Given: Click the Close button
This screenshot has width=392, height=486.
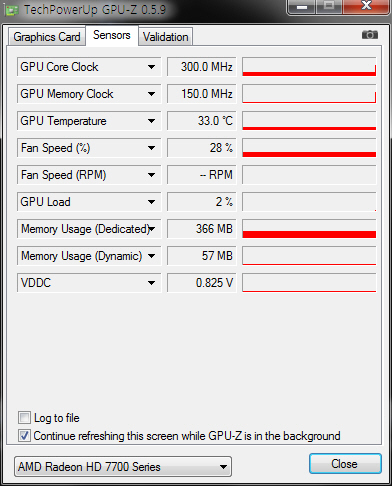Looking at the screenshot, I should [345, 464].
